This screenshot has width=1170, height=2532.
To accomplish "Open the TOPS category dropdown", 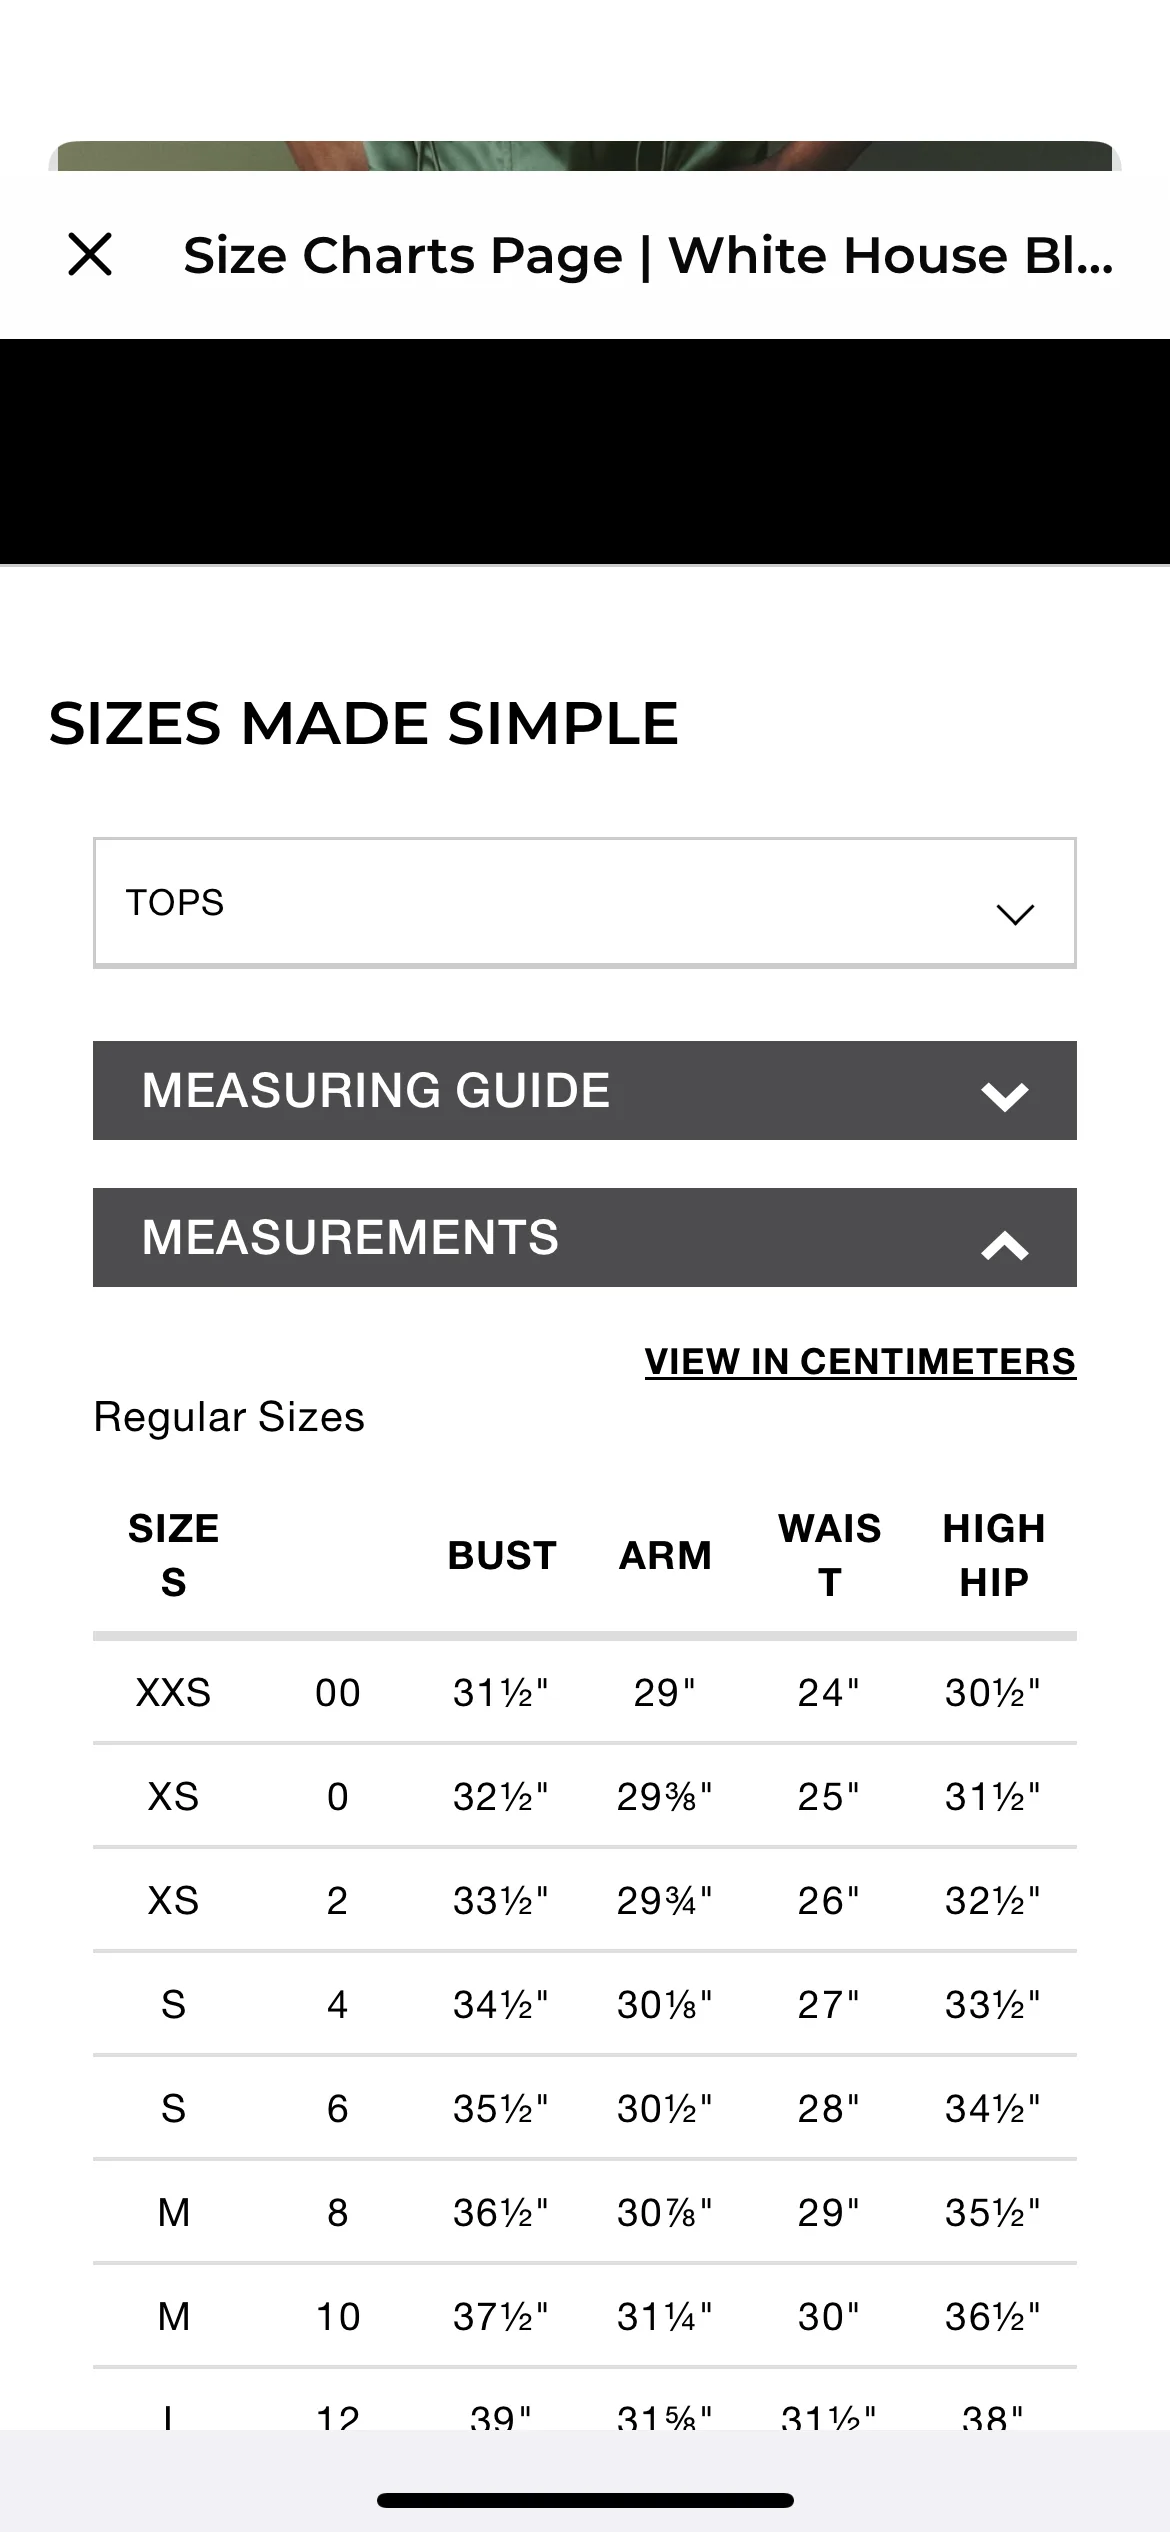I will click(585, 903).
